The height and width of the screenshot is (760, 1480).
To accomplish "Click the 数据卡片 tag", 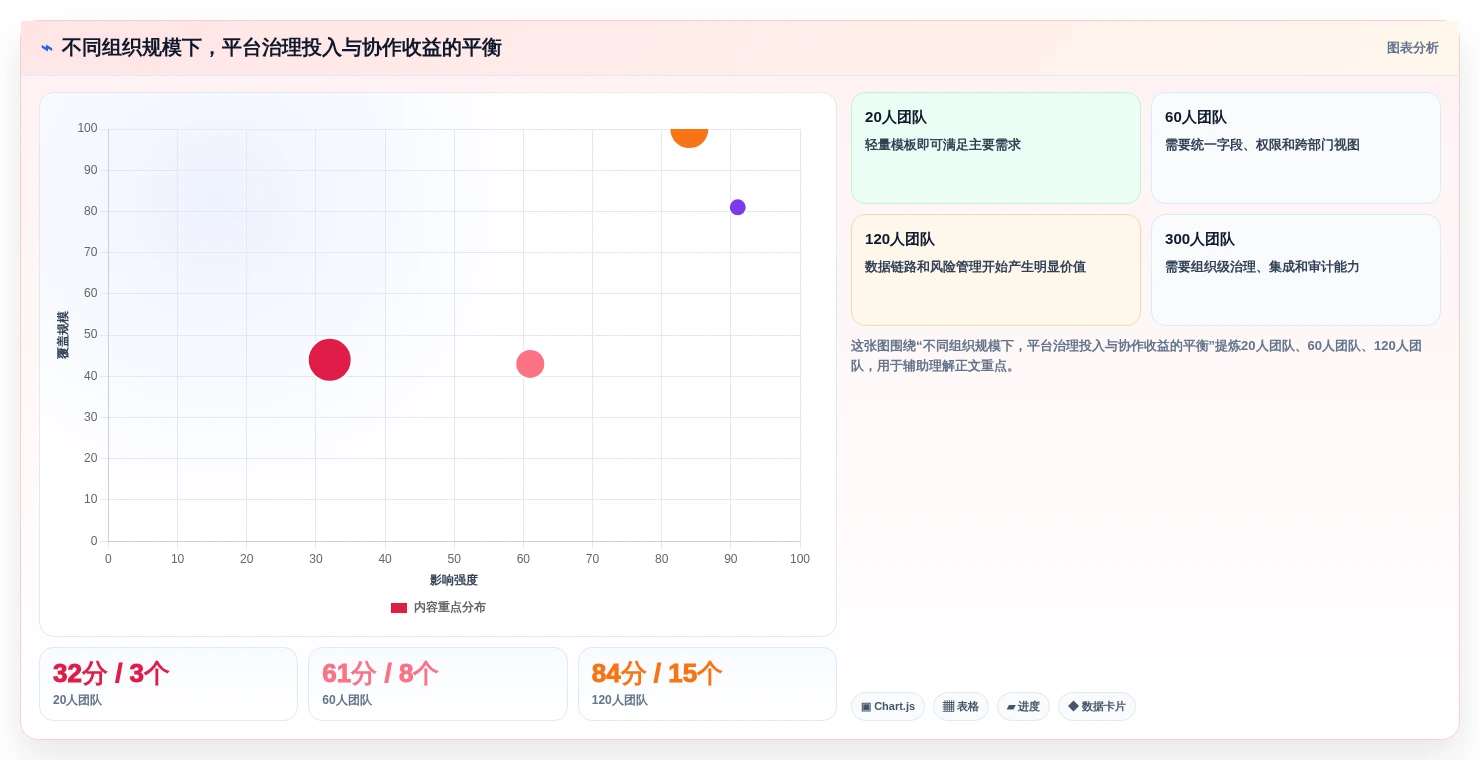I will tap(1097, 707).
